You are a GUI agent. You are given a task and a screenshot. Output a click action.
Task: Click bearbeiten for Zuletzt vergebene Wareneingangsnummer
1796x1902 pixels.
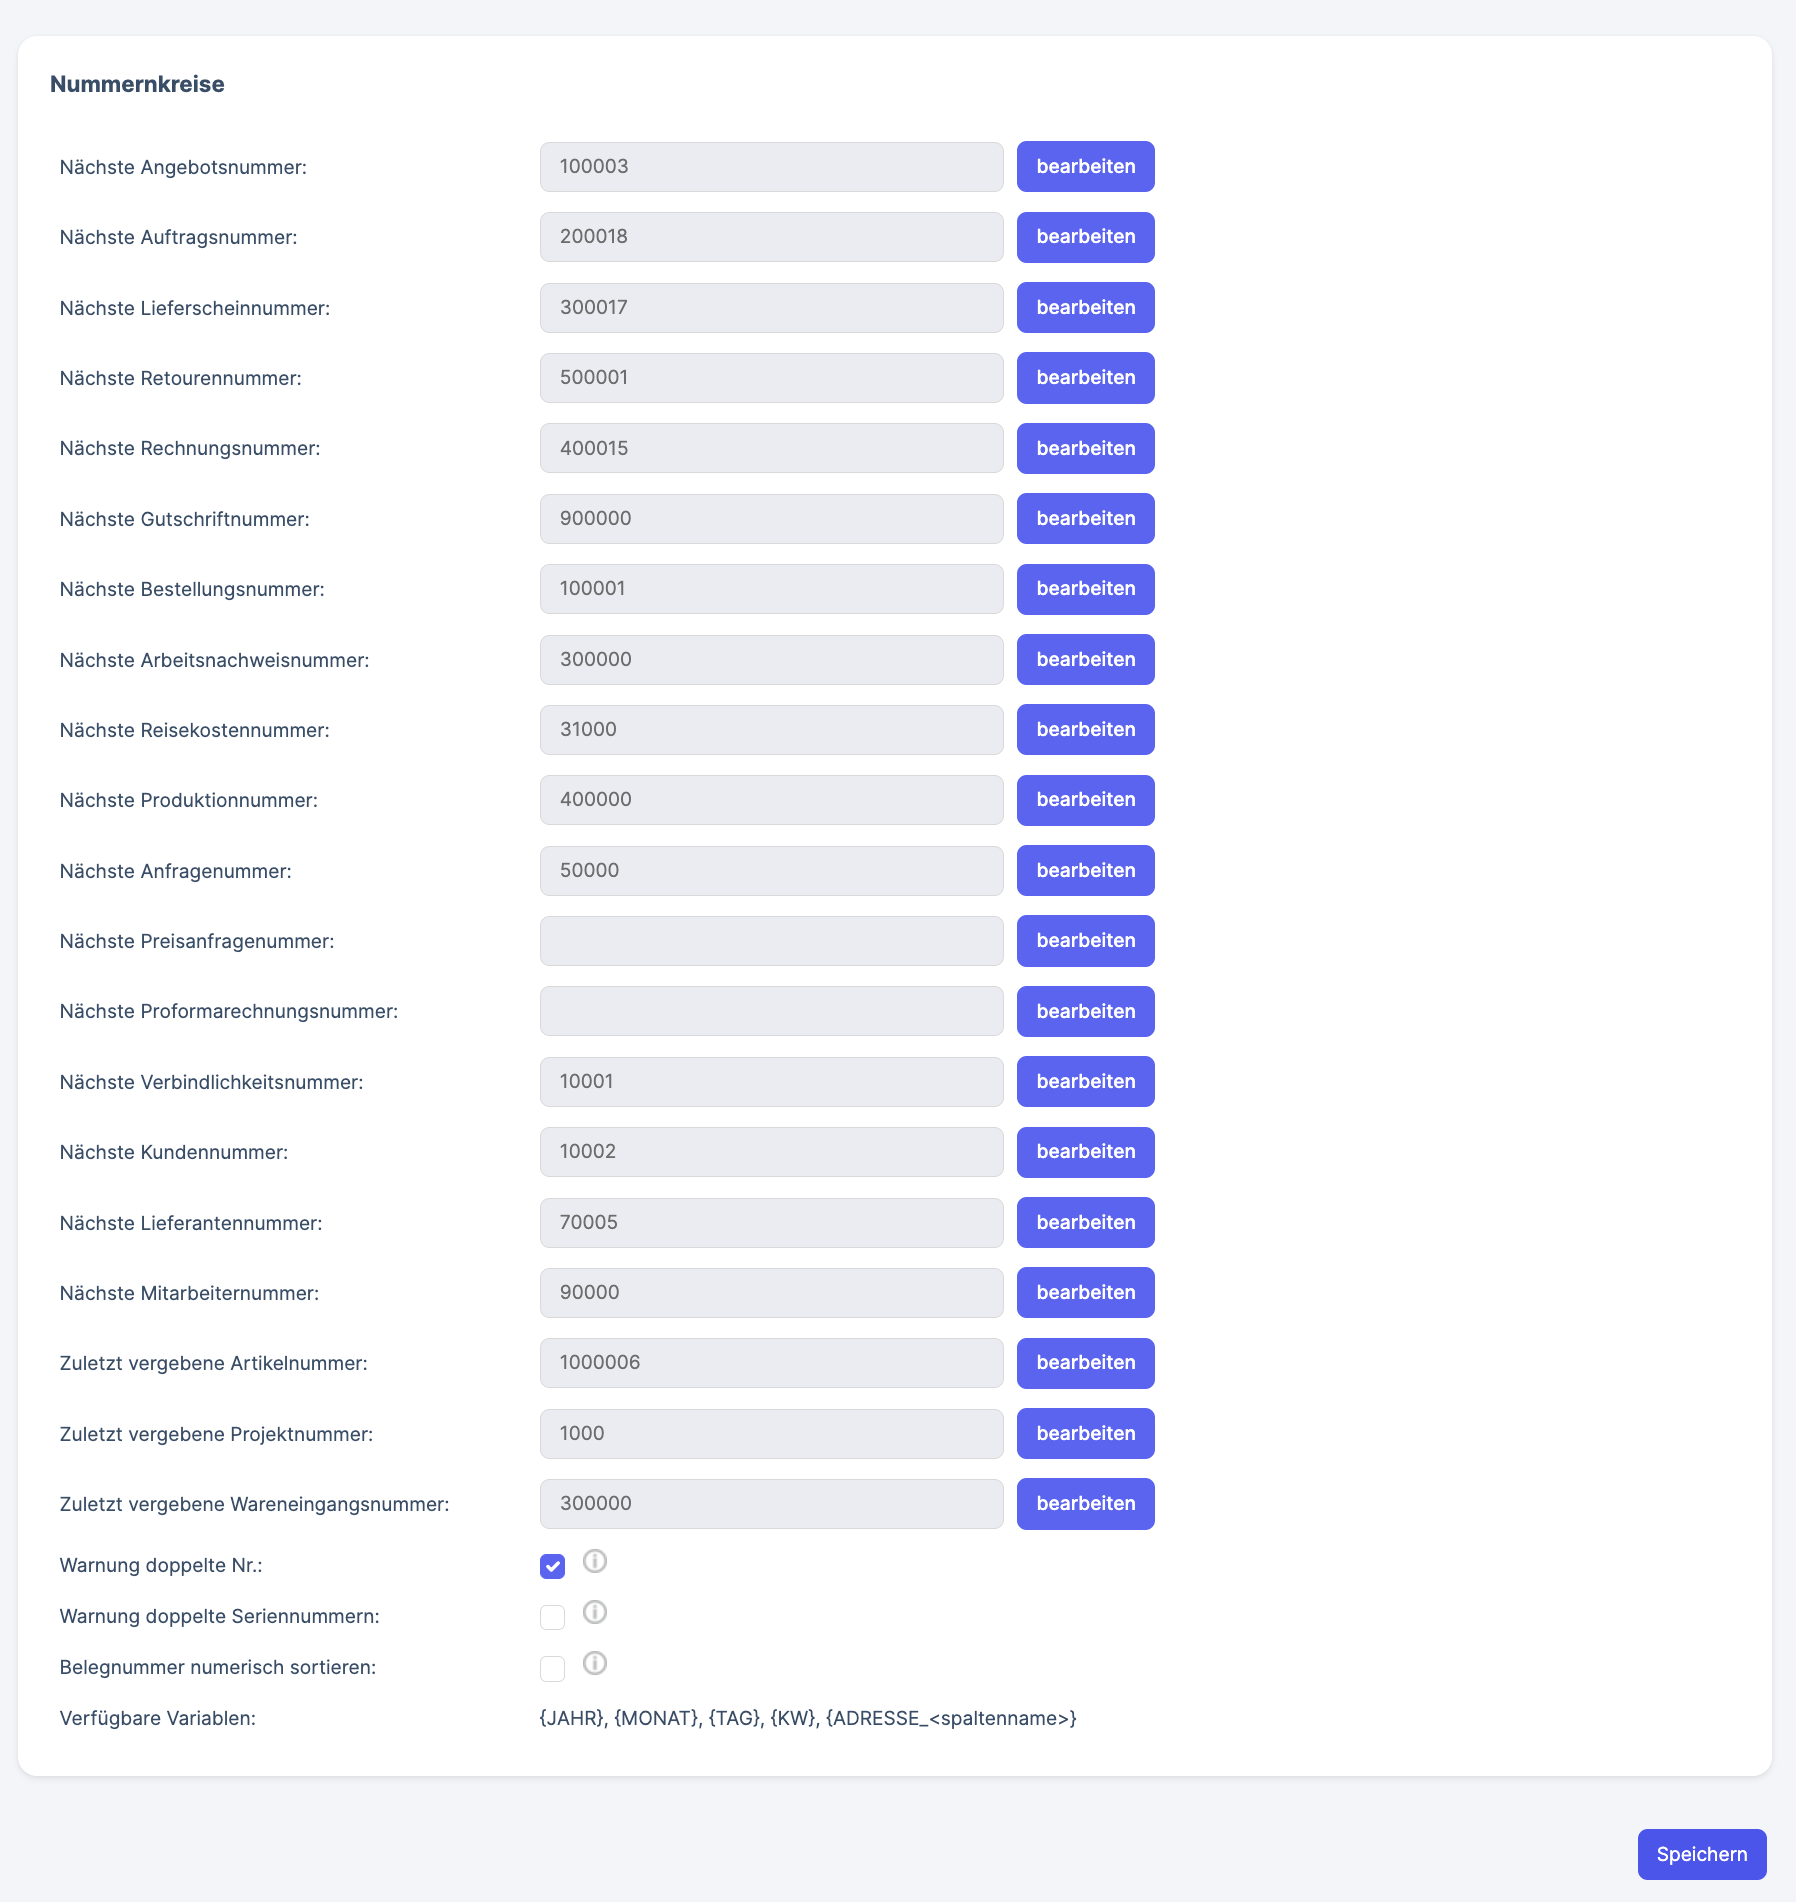[1085, 1504]
